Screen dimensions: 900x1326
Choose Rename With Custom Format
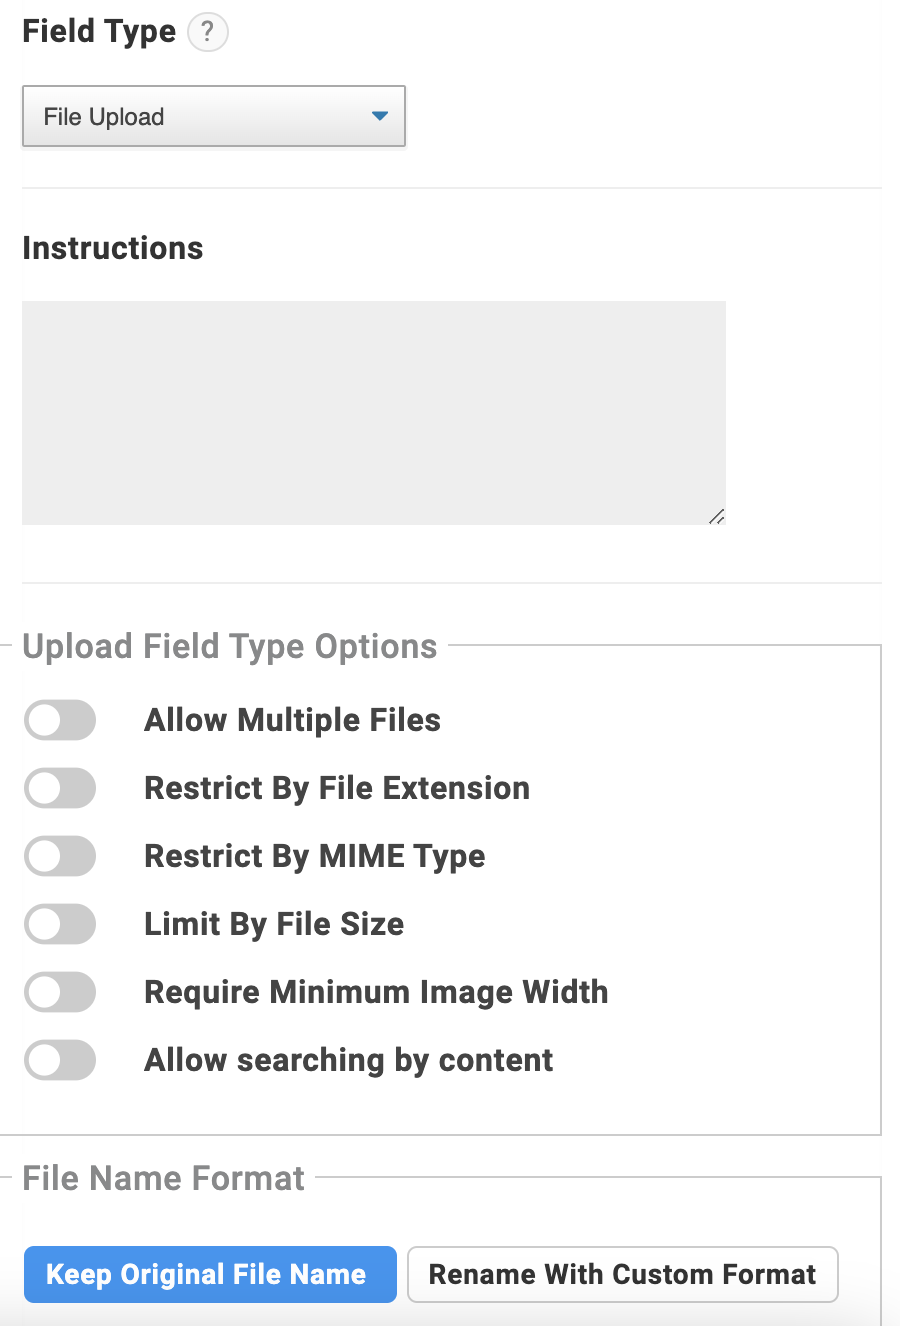pos(623,1274)
